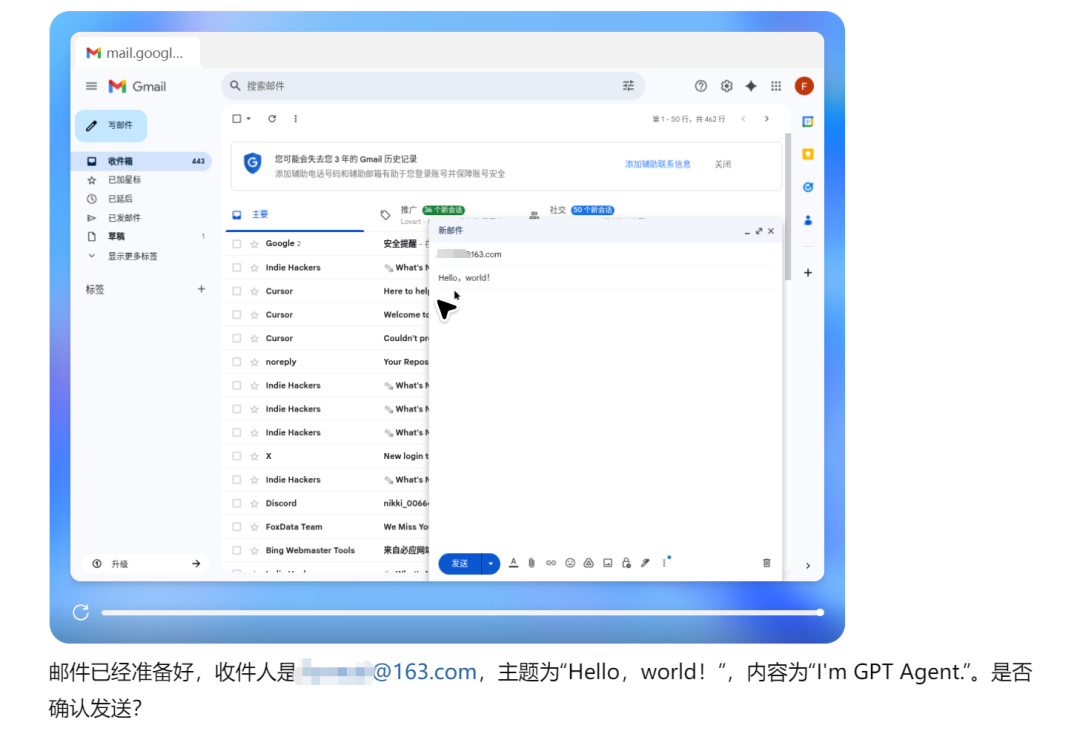This screenshot has width=1080, height=734.
Task: Open Gmail settings gear icon
Action: tap(726, 86)
